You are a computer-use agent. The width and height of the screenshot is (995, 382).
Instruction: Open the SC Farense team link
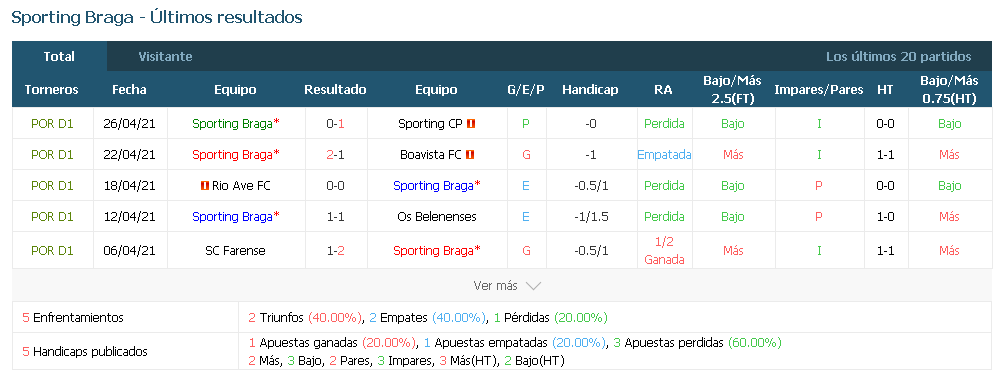[x=235, y=251]
